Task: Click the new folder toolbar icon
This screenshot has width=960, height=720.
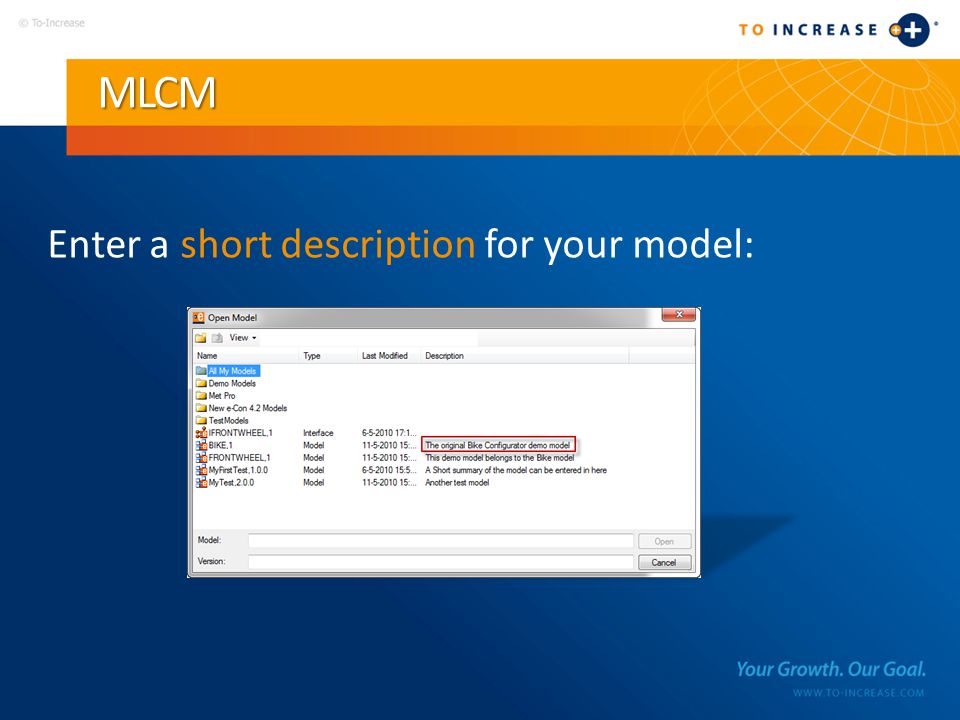Action: 201,338
